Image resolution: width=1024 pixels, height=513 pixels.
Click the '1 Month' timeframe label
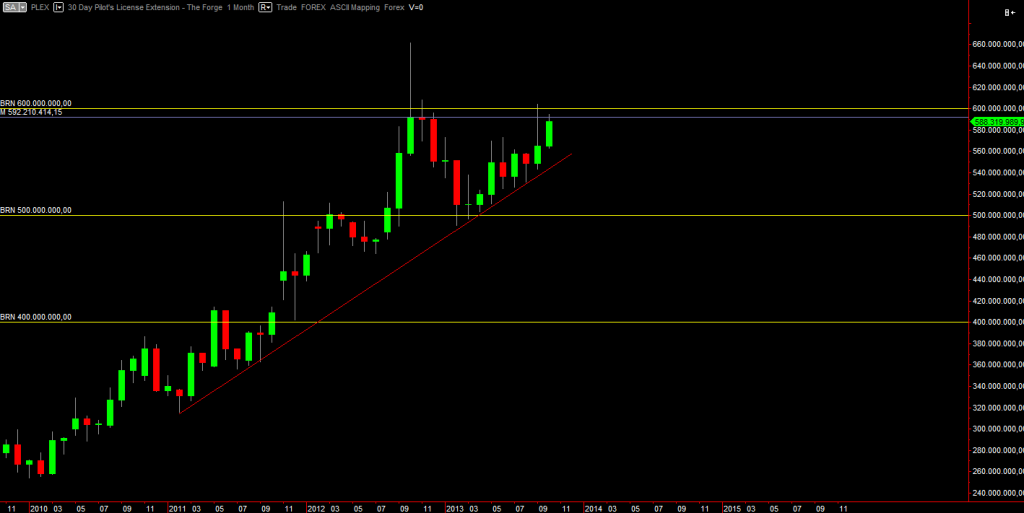pos(241,7)
